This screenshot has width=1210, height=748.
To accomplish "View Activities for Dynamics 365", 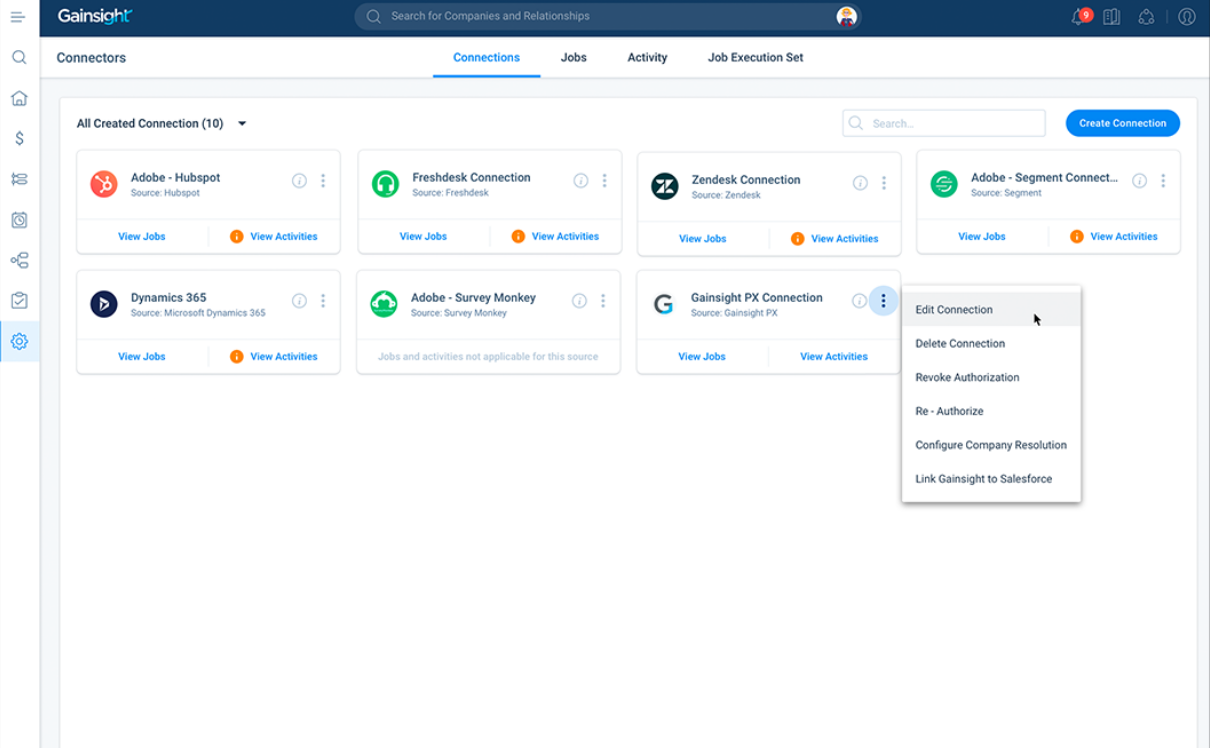I will coord(283,357).
